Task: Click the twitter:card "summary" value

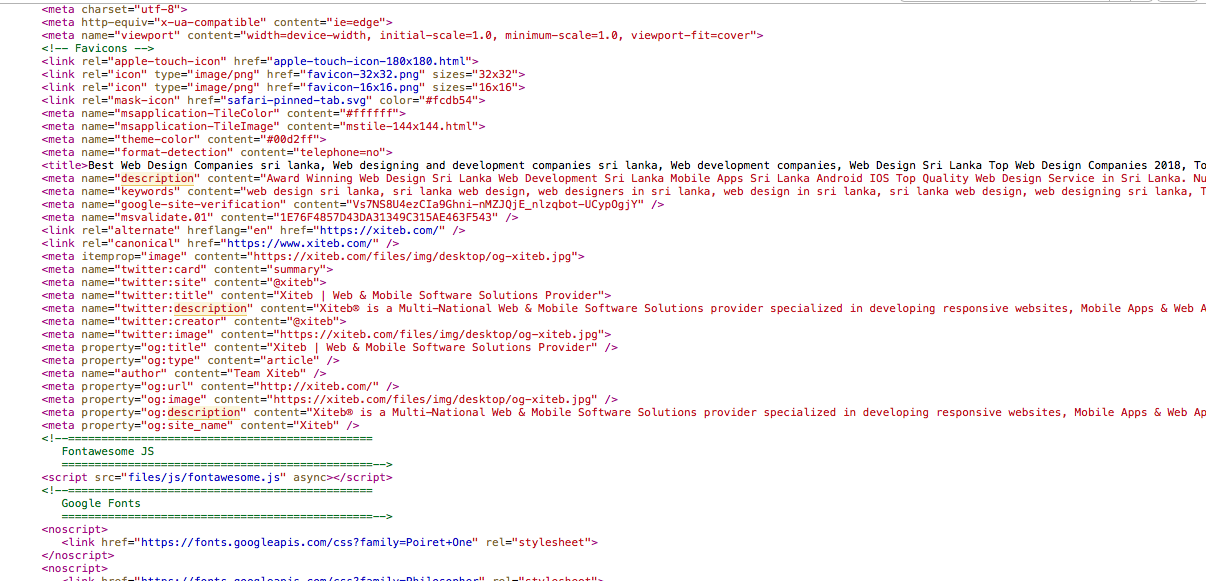Action: tap(296, 269)
